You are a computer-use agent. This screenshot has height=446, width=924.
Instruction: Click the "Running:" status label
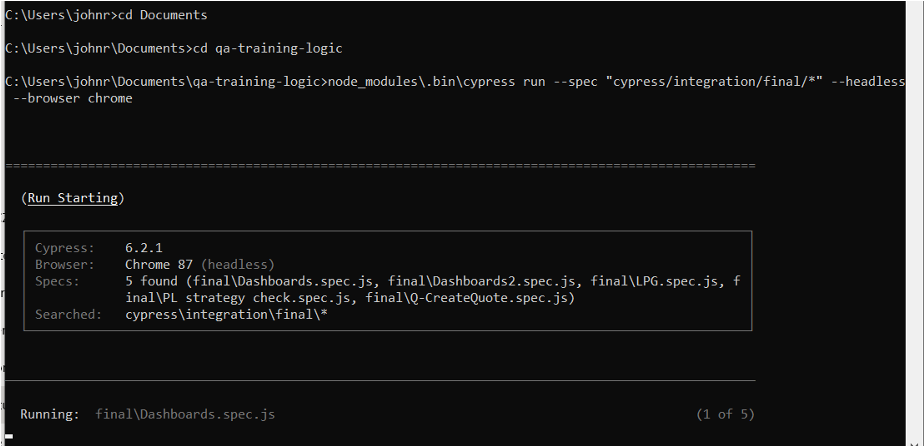[x=50, y=414]
